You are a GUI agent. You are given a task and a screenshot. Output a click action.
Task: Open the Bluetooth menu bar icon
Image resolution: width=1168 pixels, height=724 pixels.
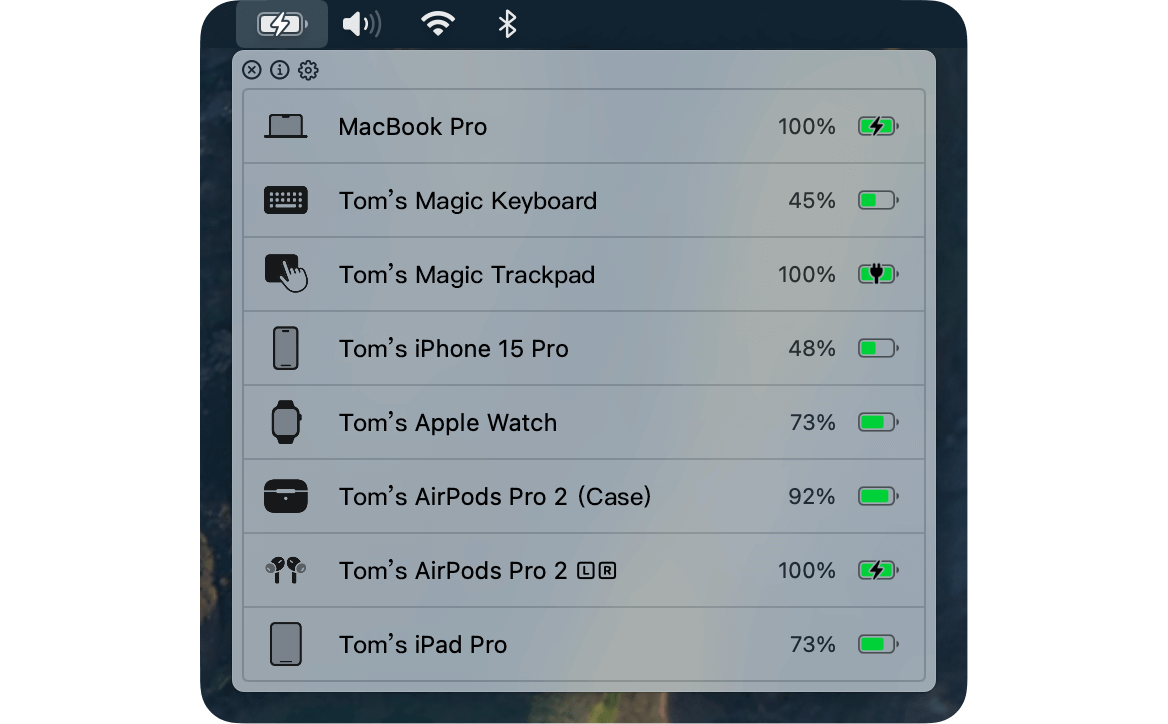[x=507, y=24]
